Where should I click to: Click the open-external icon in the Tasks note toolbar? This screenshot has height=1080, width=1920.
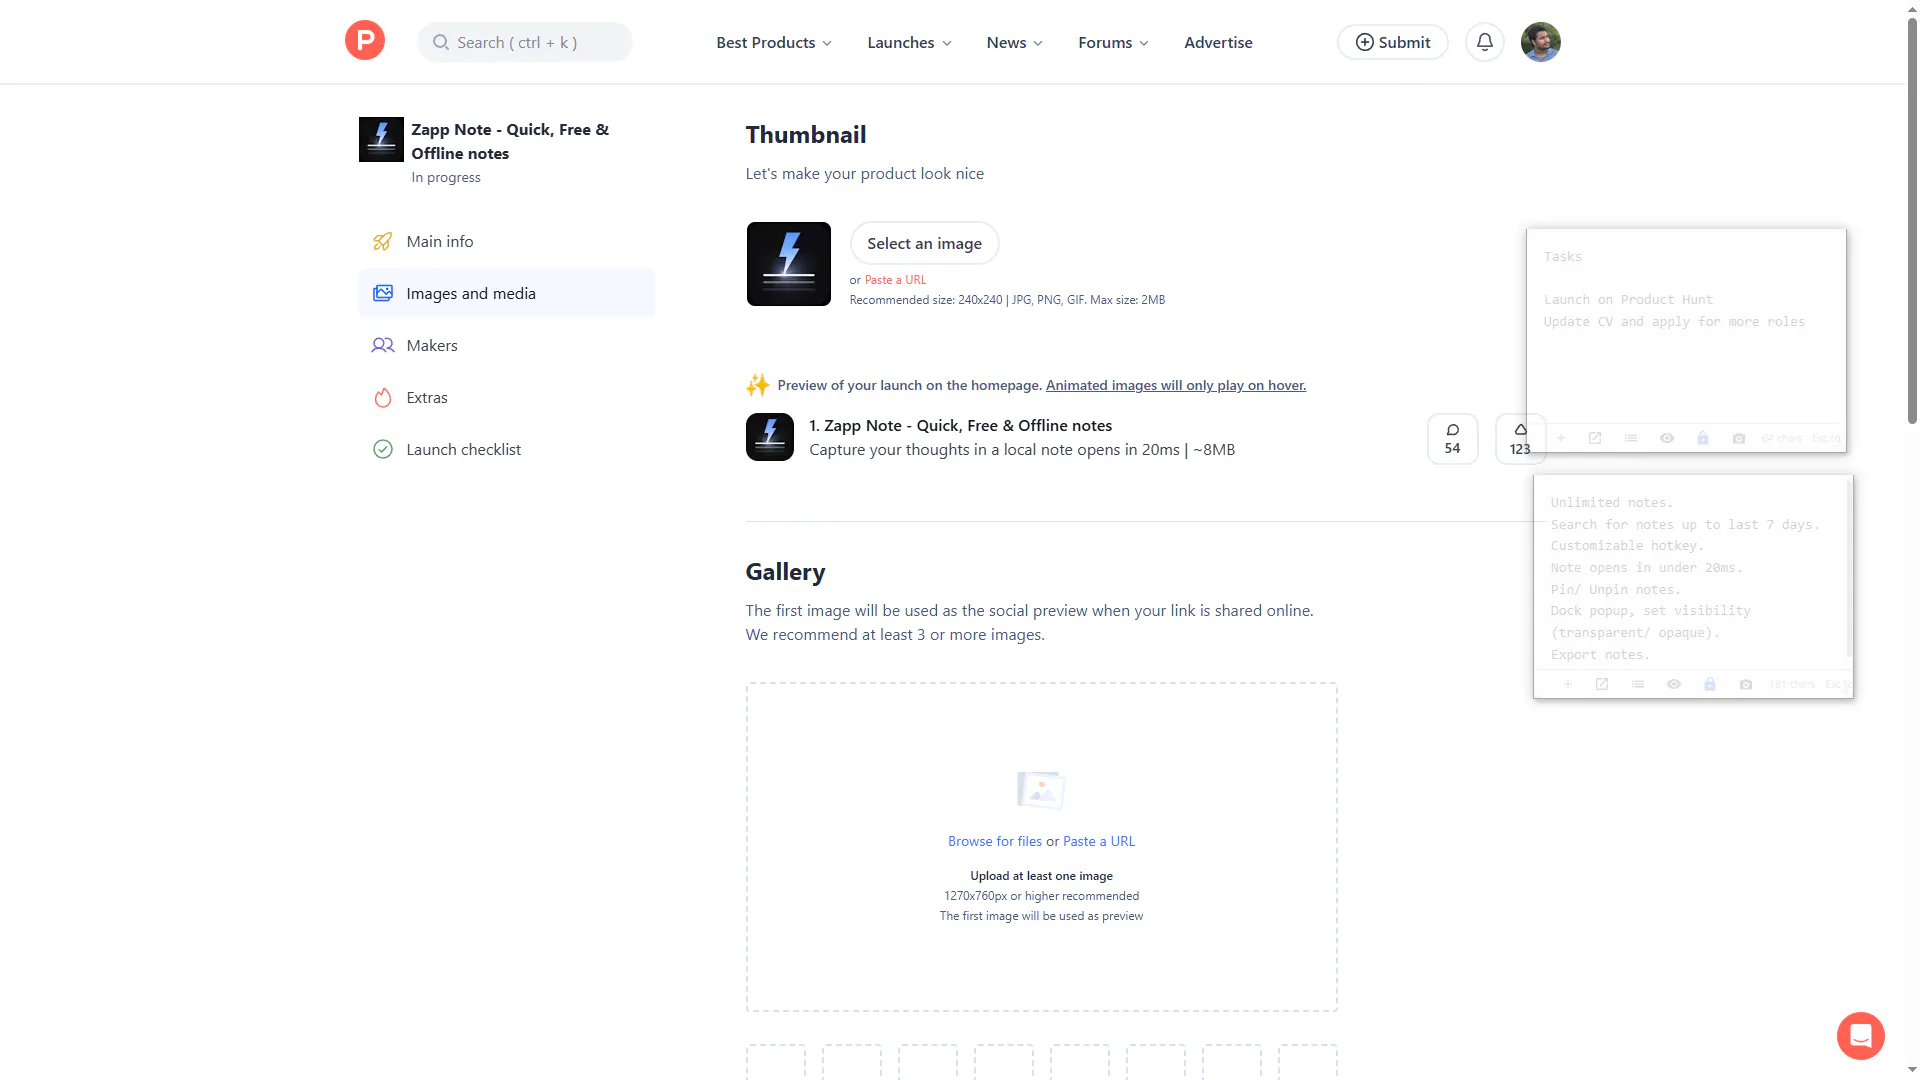[x=1595, y=438]
